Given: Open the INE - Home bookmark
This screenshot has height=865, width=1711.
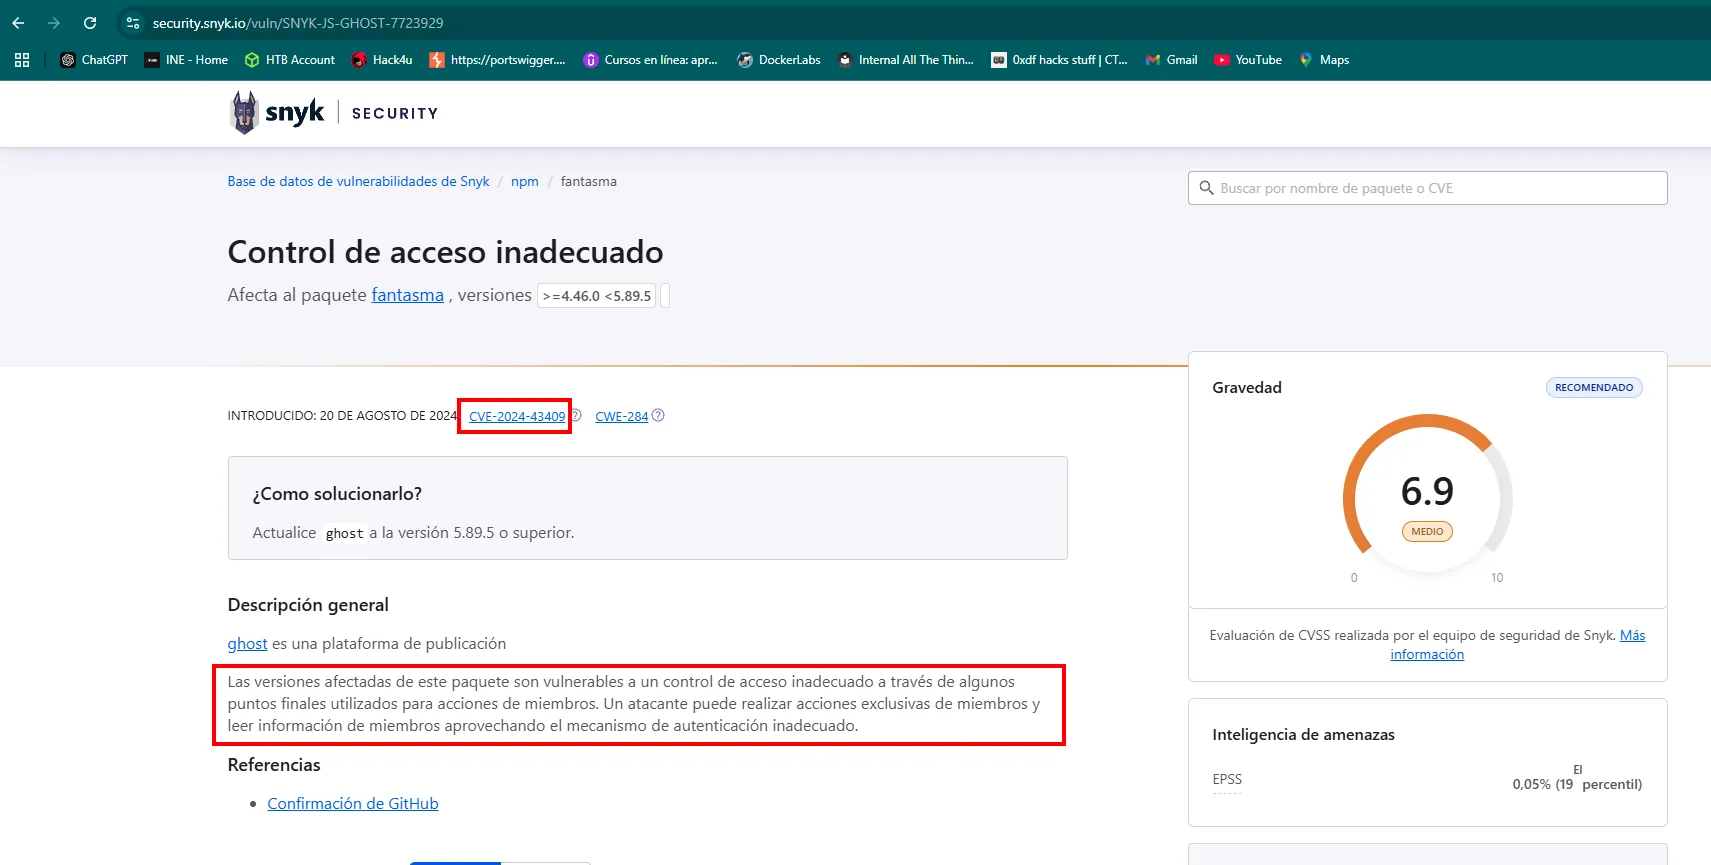Looking at the screenshot, I should (186, 60).
